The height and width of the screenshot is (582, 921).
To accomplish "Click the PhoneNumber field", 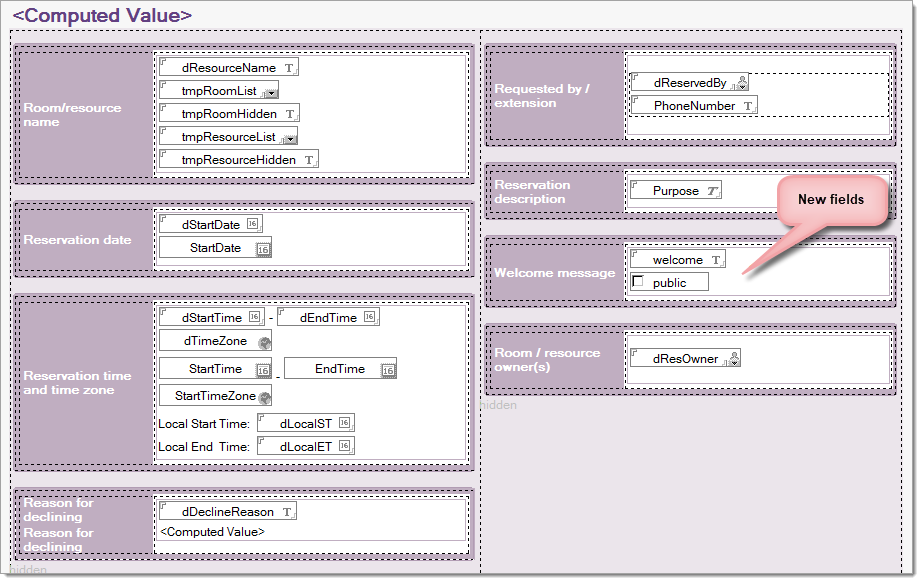I will pyautogui.click(x=694, y=106).
